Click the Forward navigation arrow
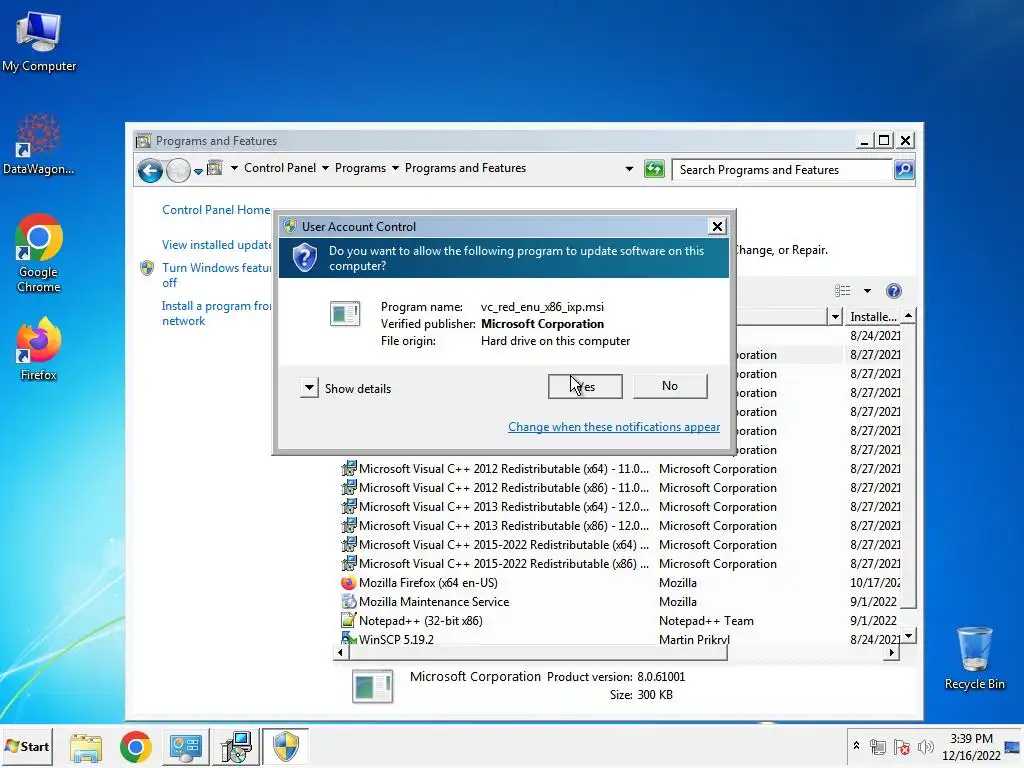 (x=178, y=170)
